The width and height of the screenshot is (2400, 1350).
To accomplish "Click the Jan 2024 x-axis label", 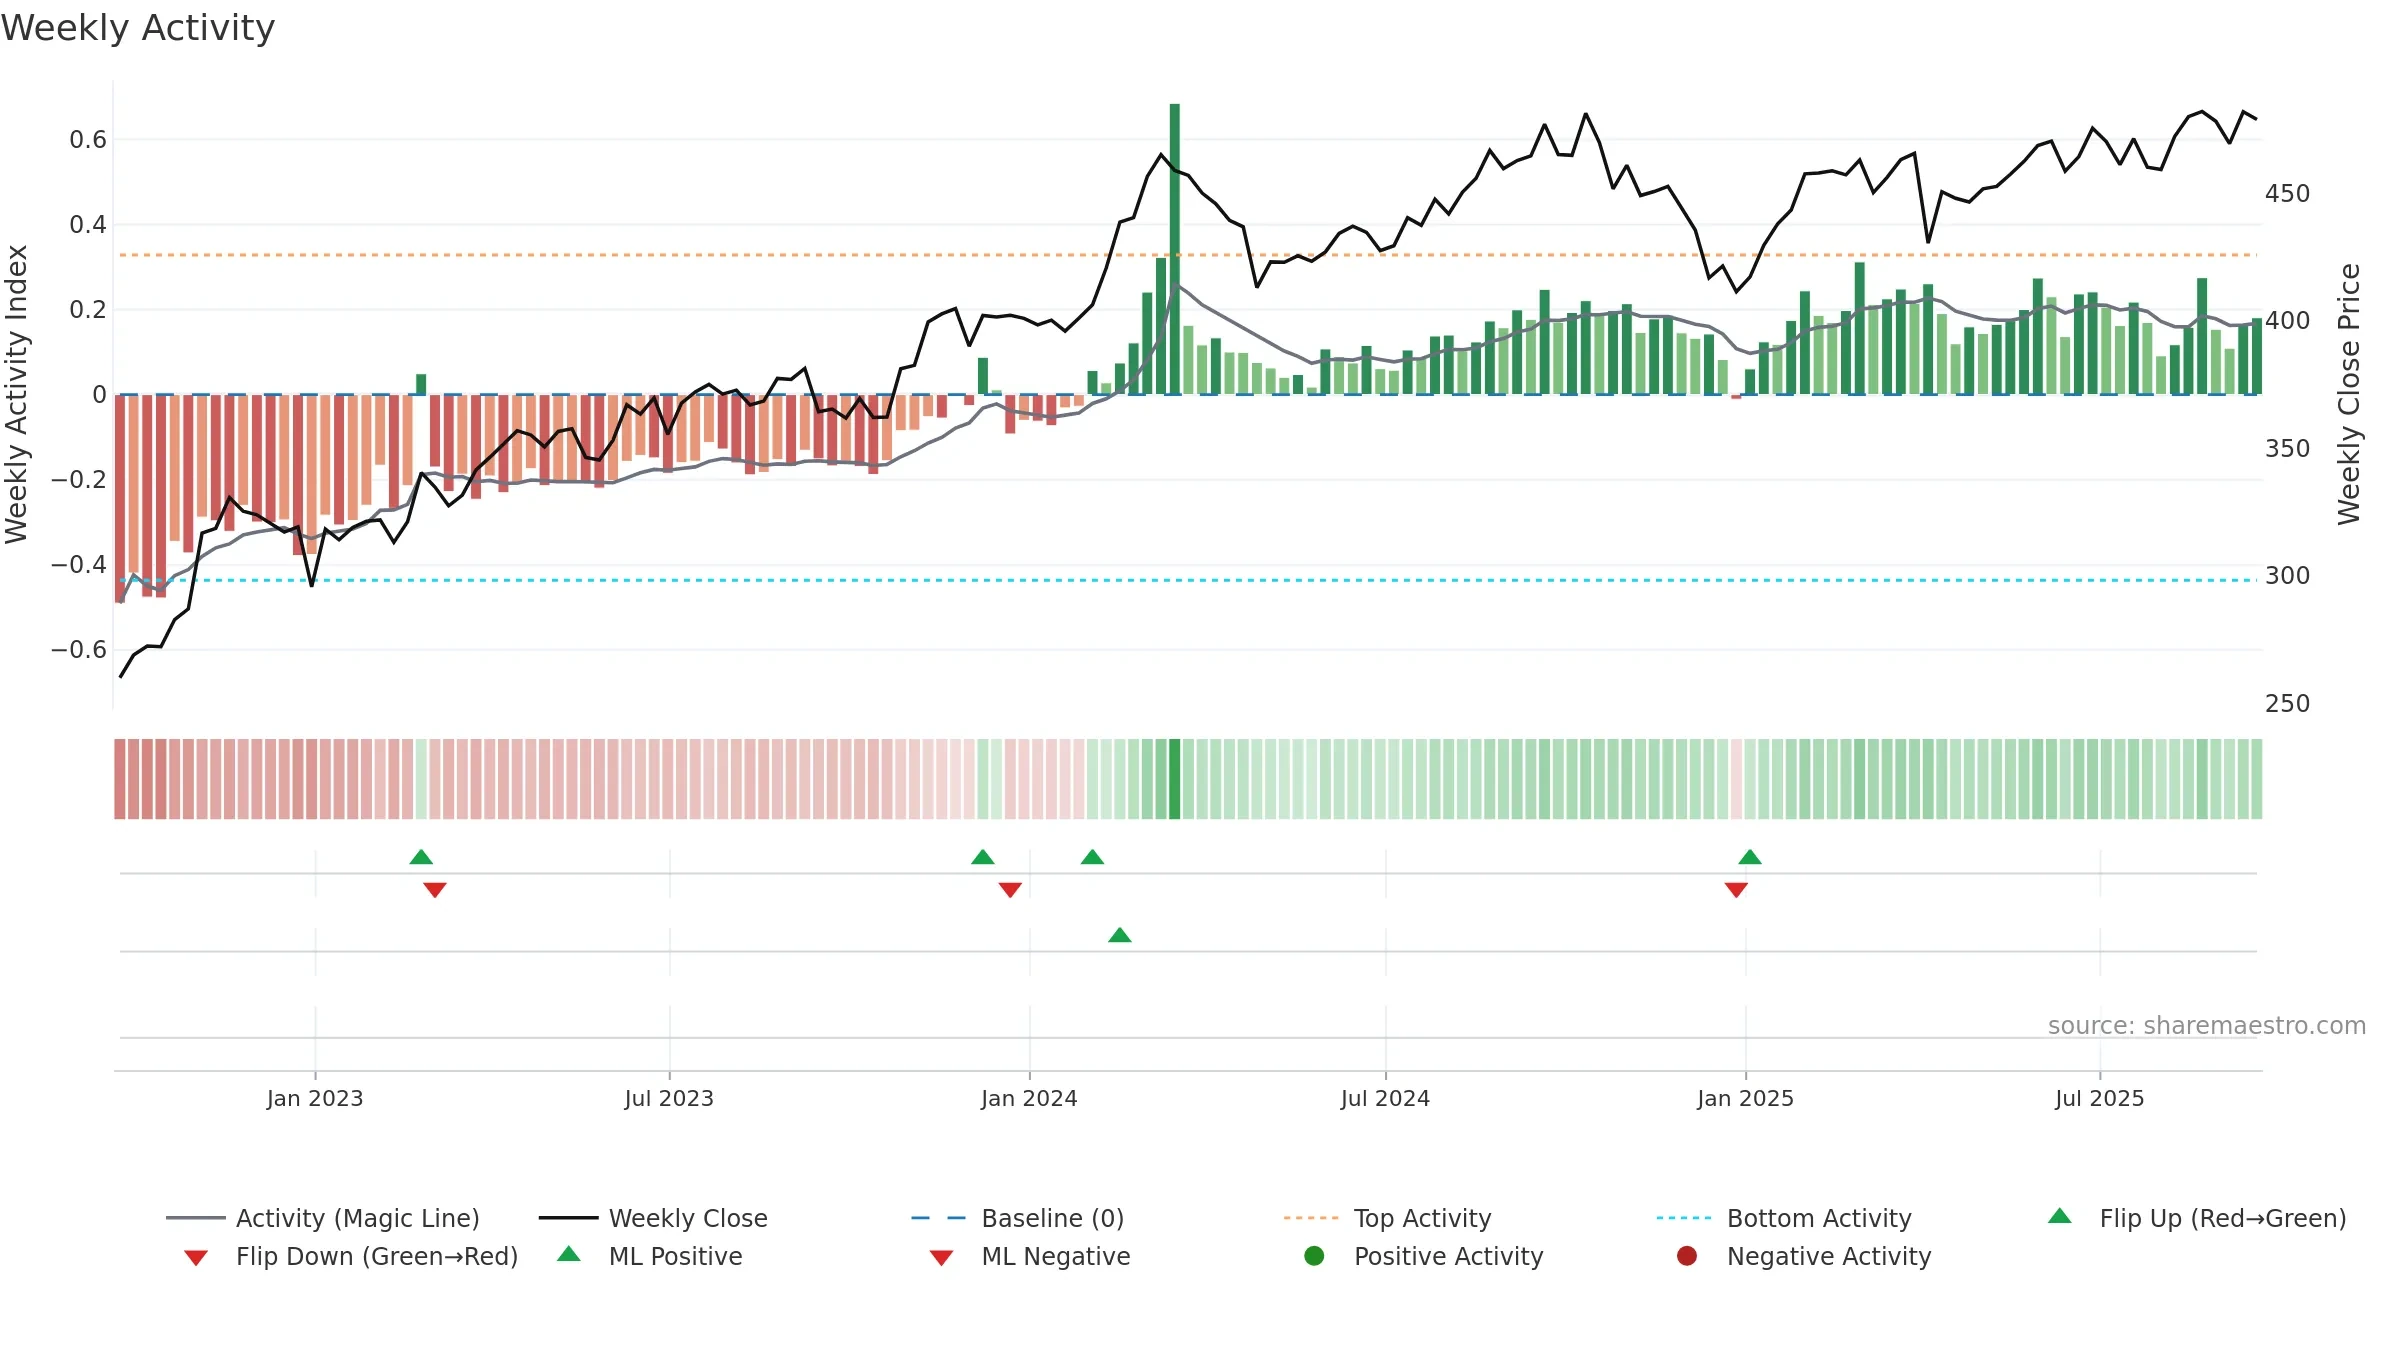I will coord(1029,1098).
